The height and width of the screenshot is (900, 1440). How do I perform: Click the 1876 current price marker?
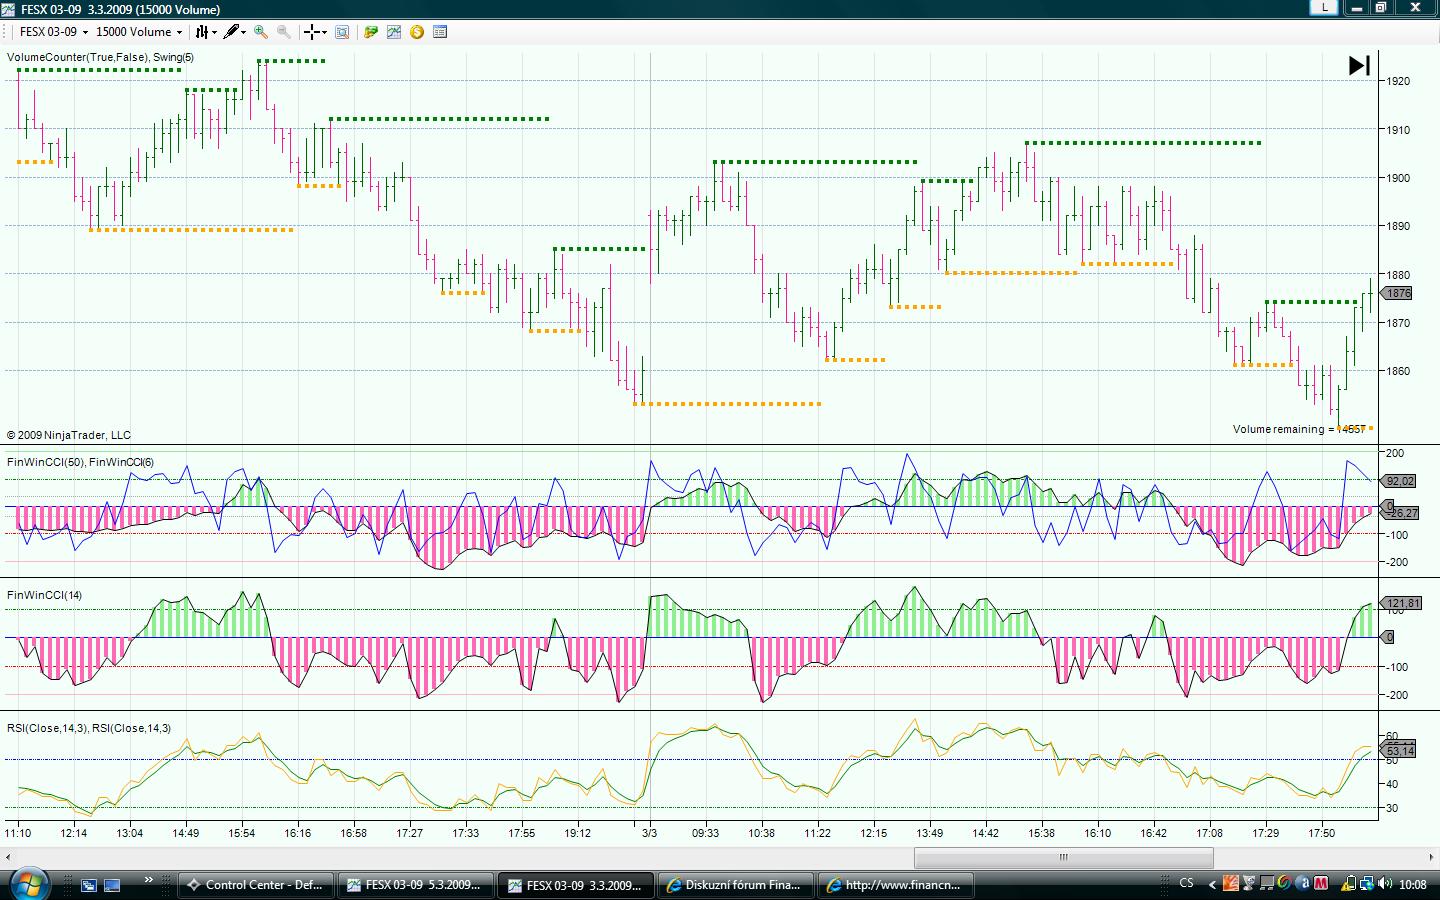point(1397,293)
